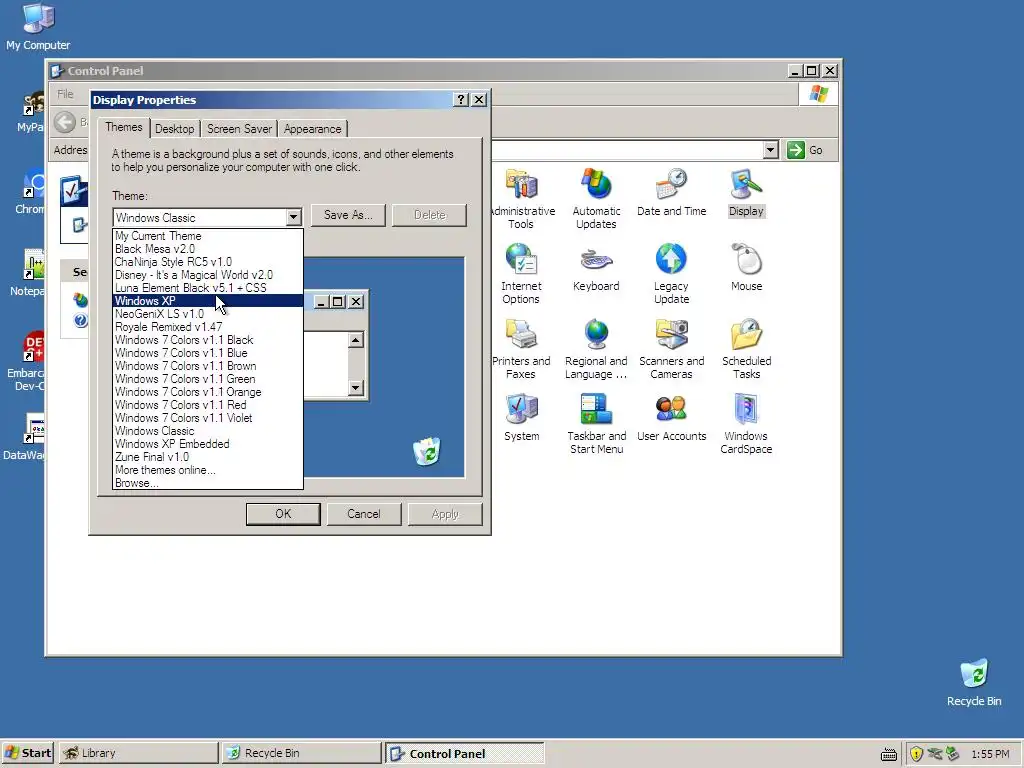
Task: Choose Windows 7 Colors v1.1 Black
Action: pyautogui.click(x=208, y=340)
